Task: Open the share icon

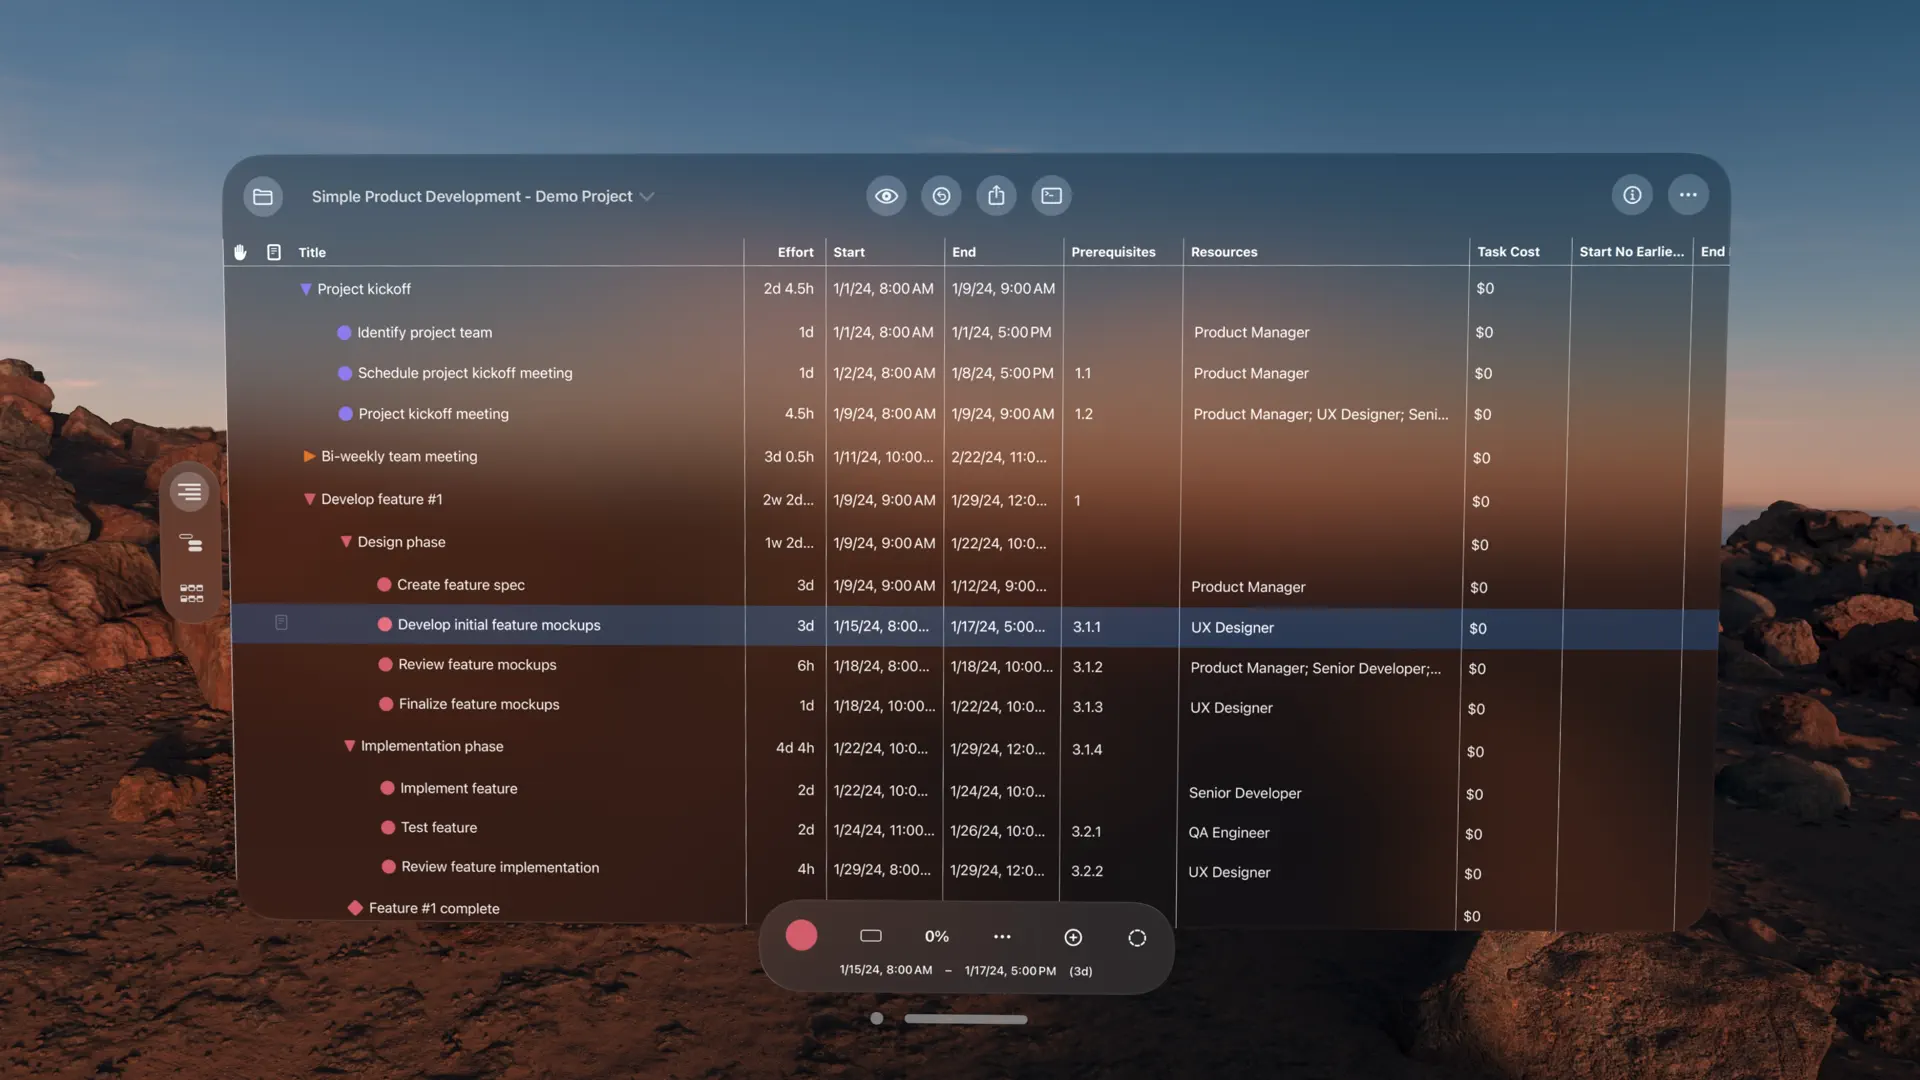Action: tap(996, 196)
